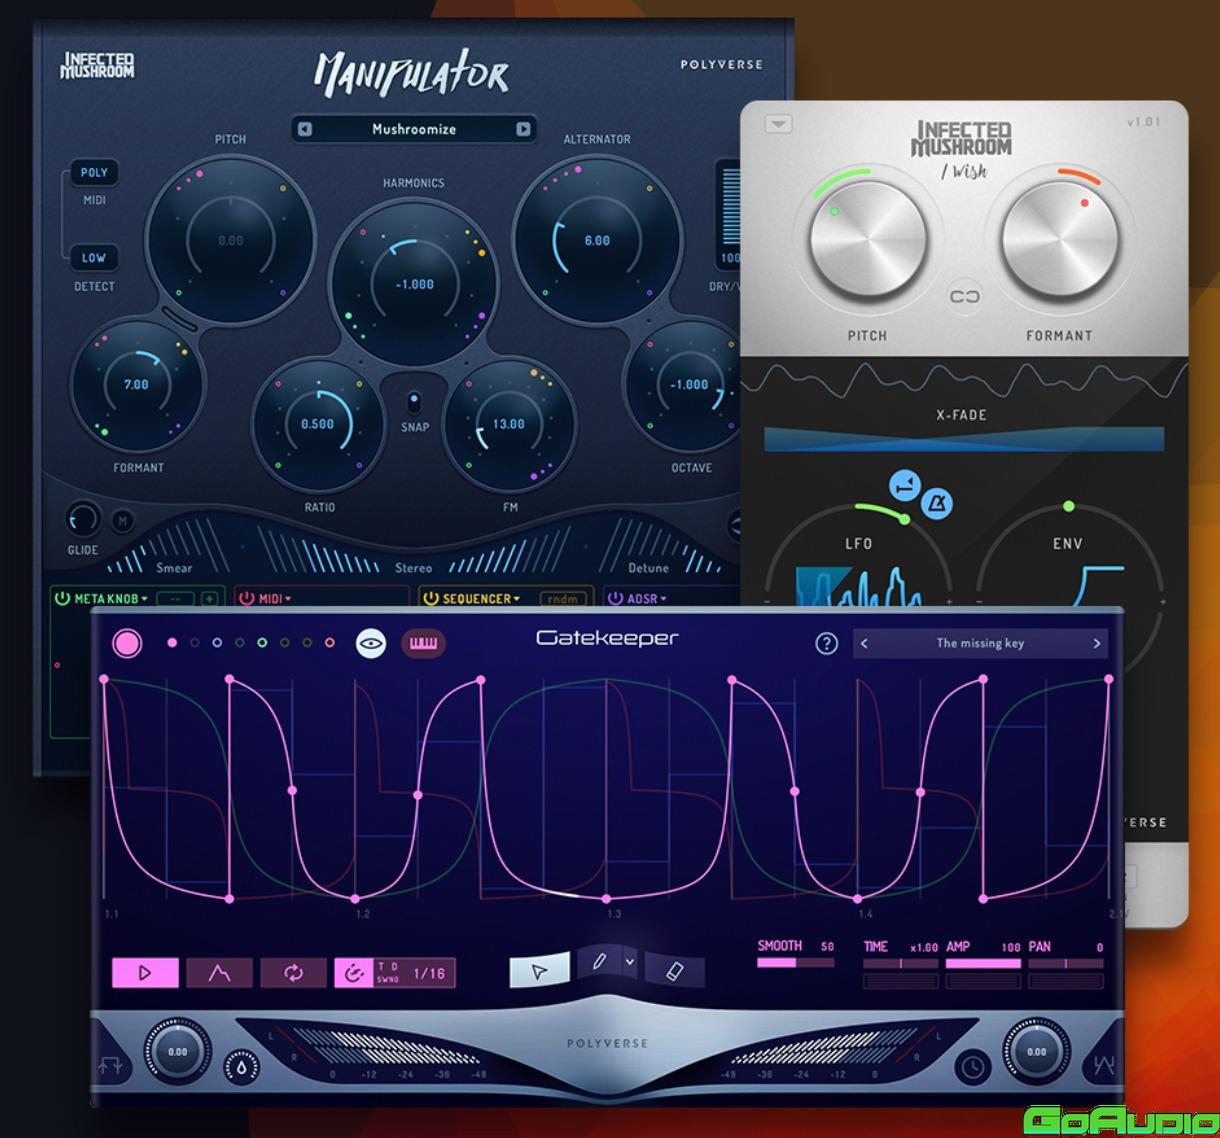Click the eye icon in Gatekeeper
Image resolution: width=1220 pixels, height=1138 pixels.
pyautogui.click(x=371, y=643)
